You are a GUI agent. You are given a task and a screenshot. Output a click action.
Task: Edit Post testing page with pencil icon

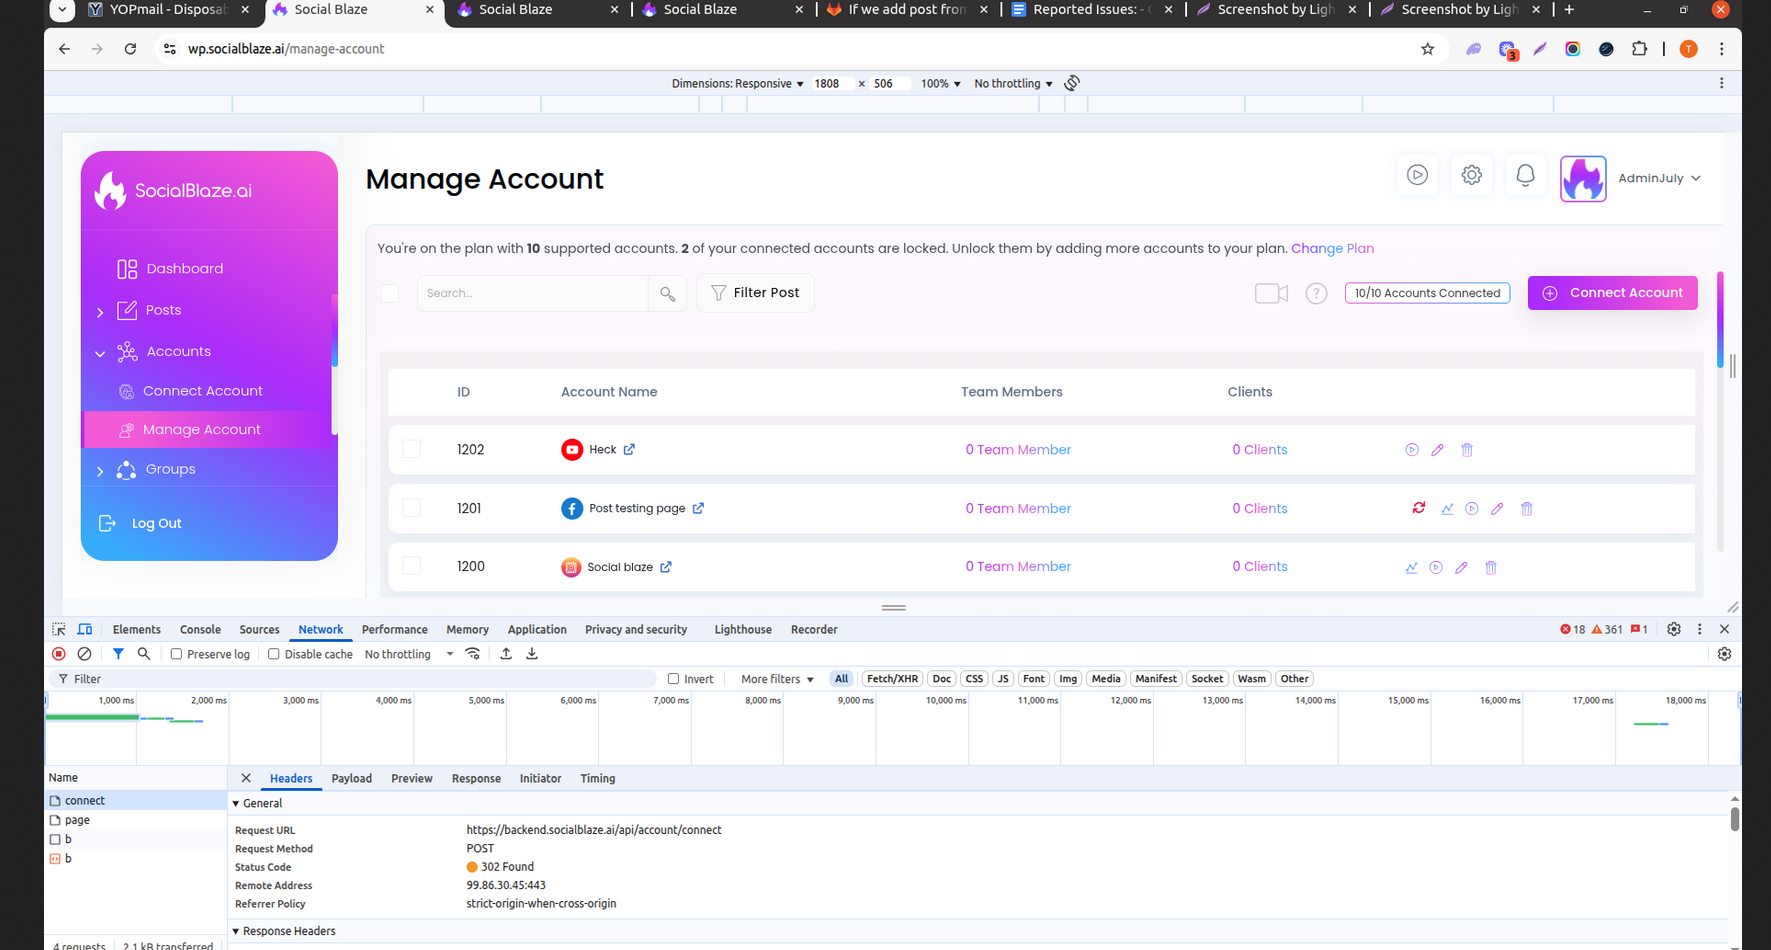tap(1497, 509)
